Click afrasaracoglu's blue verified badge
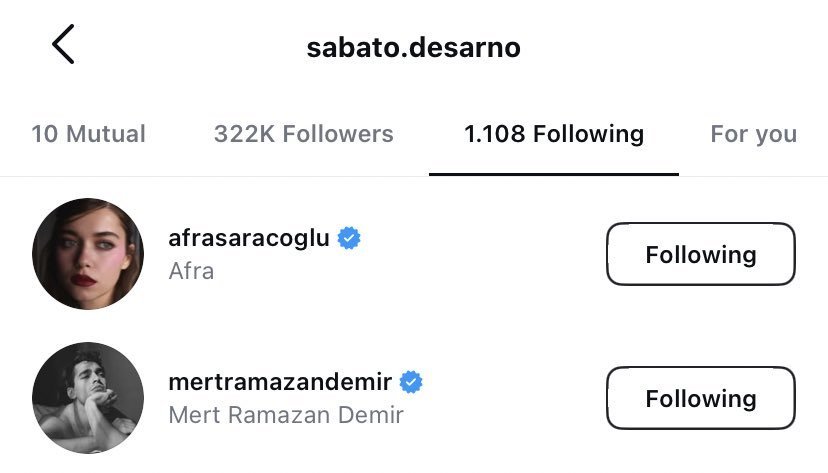828x473 pixels. click(x=349, y=238)
